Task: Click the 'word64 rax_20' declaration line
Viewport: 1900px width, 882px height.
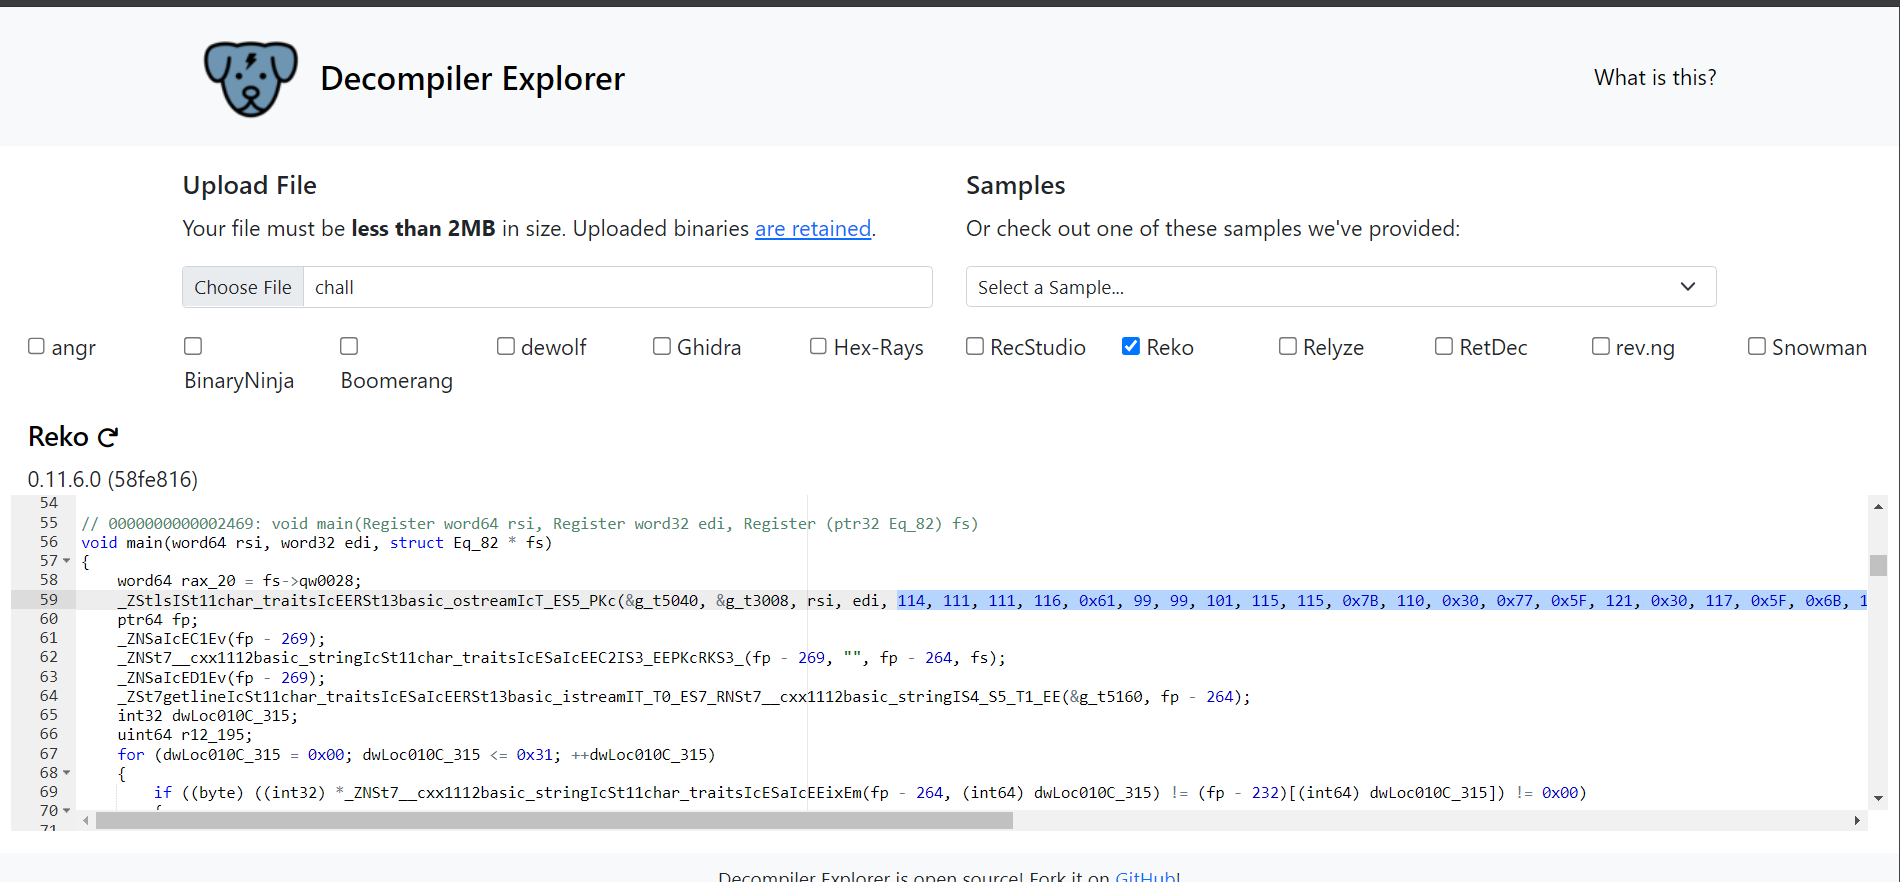Action: coord(239,581)
